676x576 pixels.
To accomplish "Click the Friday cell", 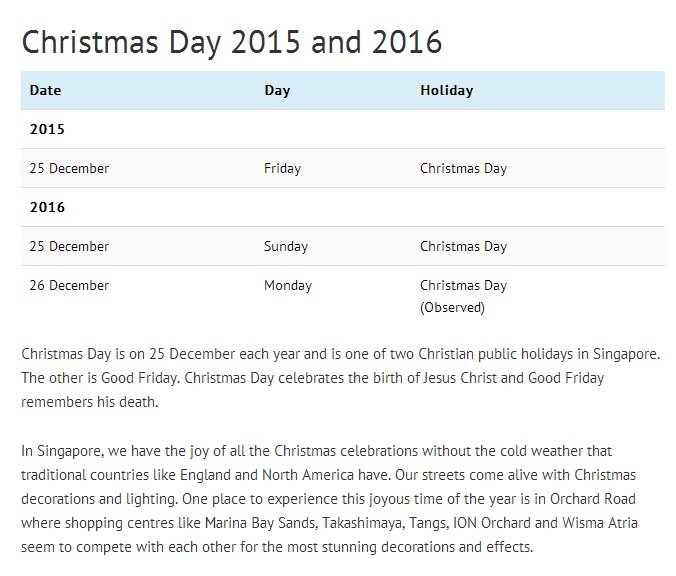I will [x=282, y=168].
